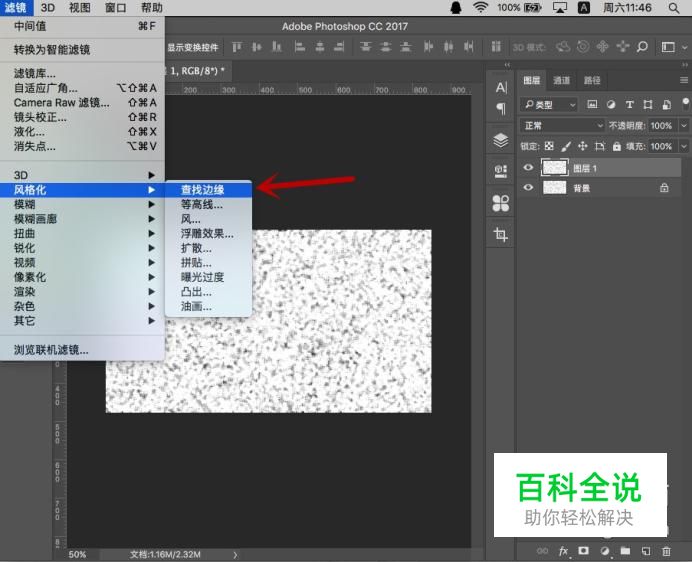The image size is (692, 562).
Task: Filter layers by smart objects icon
Action: pyautogui.click(x=666, y=105)
